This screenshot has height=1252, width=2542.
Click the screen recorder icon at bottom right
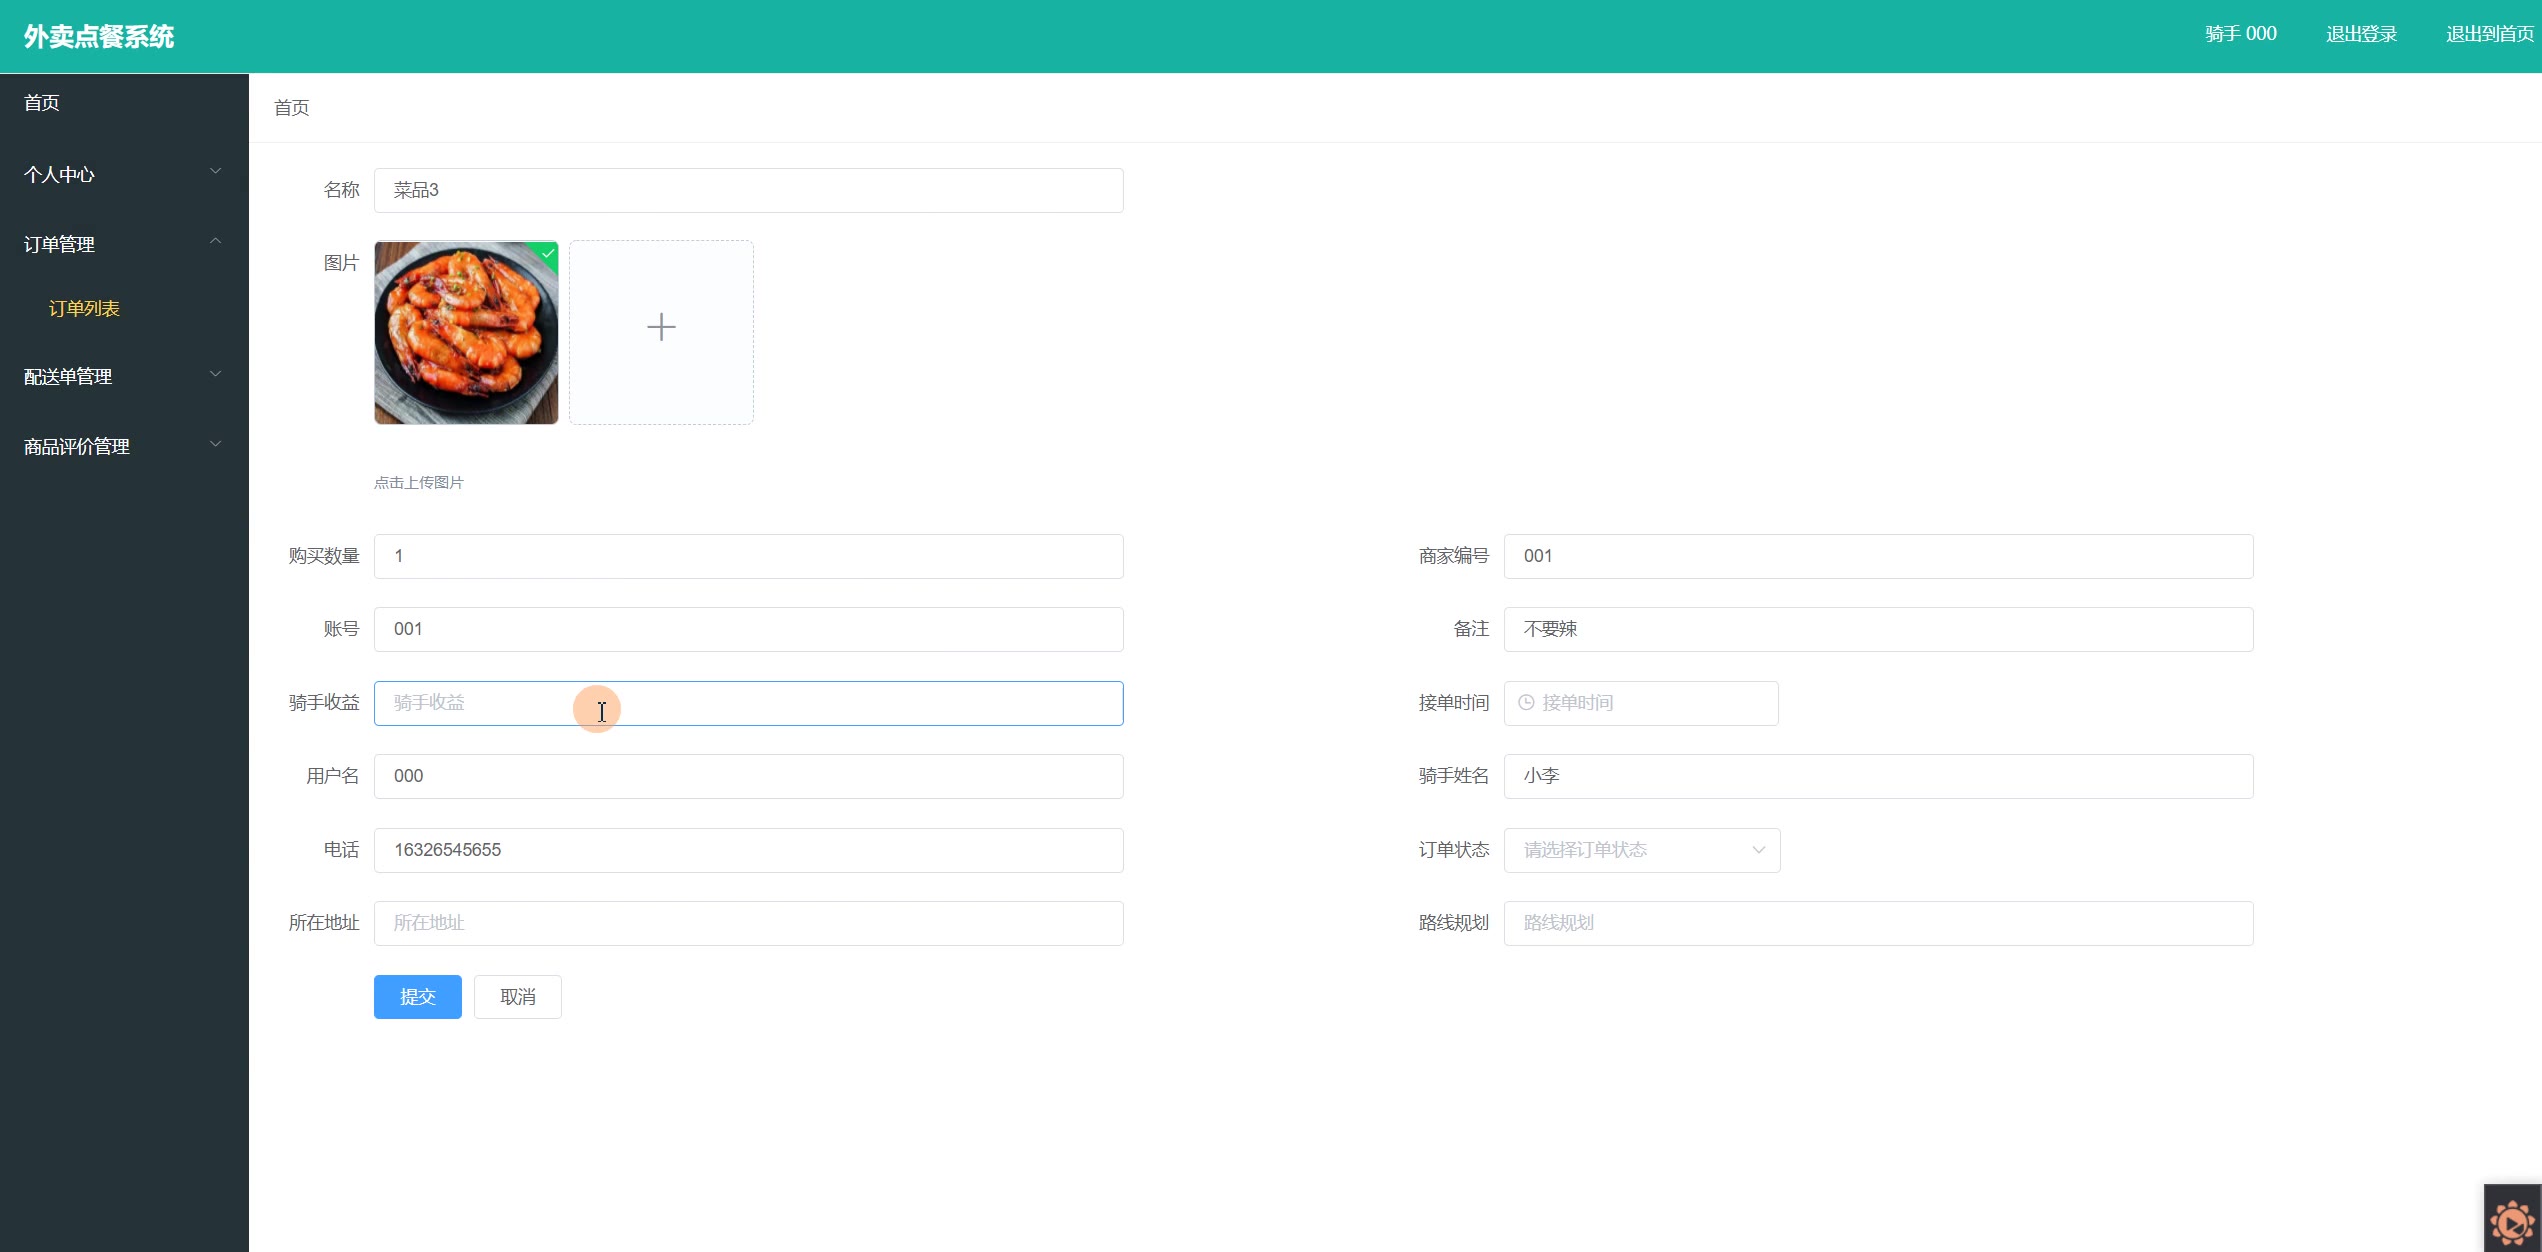click(x=2512, y=1221)
